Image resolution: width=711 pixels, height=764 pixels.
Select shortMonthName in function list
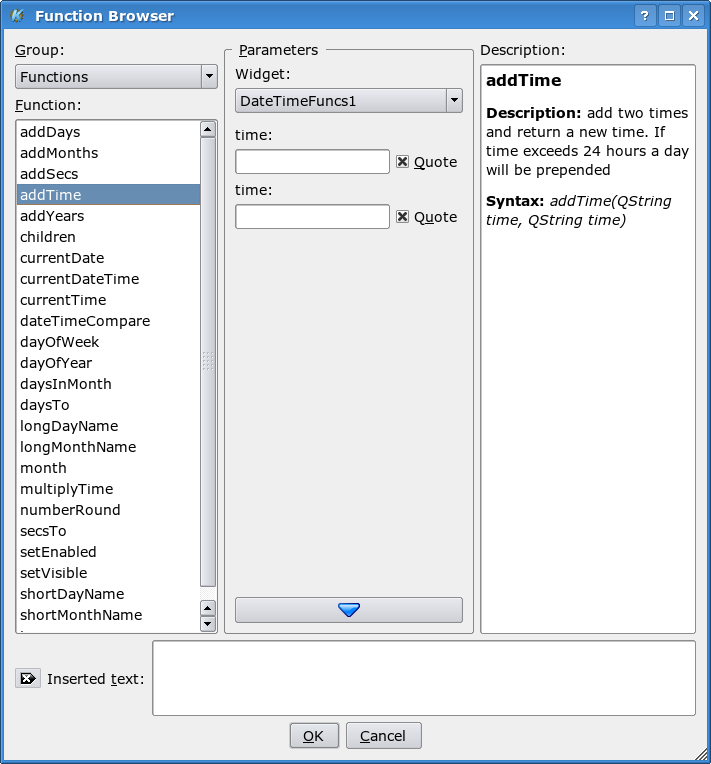[108, 614]
